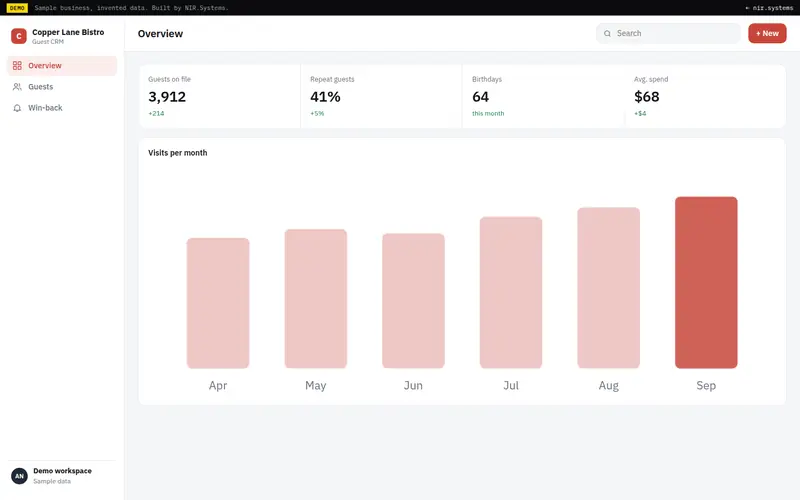Click the Guests on file value 3,912
This screenshot has height=500, width=800.
coord(167,96)
